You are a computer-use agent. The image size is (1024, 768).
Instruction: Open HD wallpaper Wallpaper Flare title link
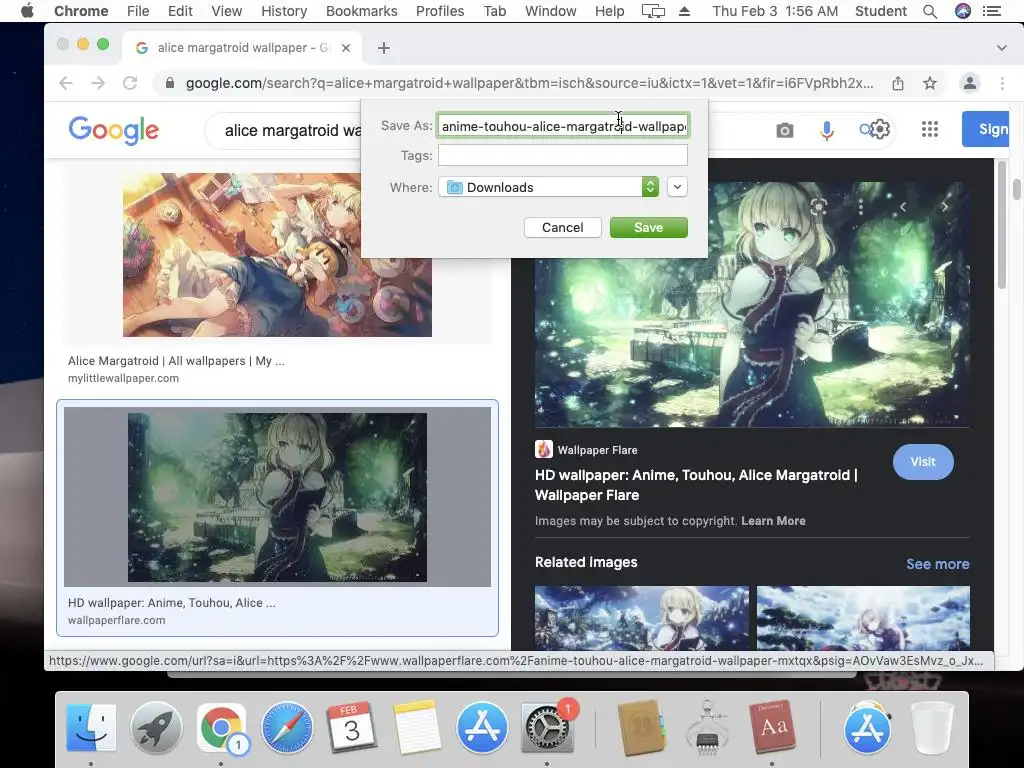696,485
